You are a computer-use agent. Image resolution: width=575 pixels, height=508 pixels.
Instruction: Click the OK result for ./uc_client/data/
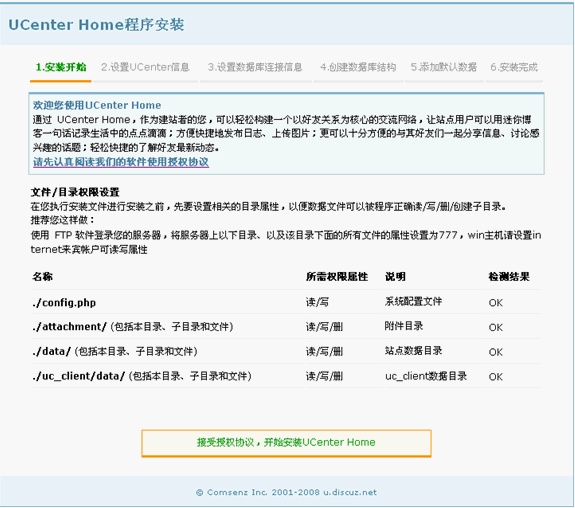495,377
